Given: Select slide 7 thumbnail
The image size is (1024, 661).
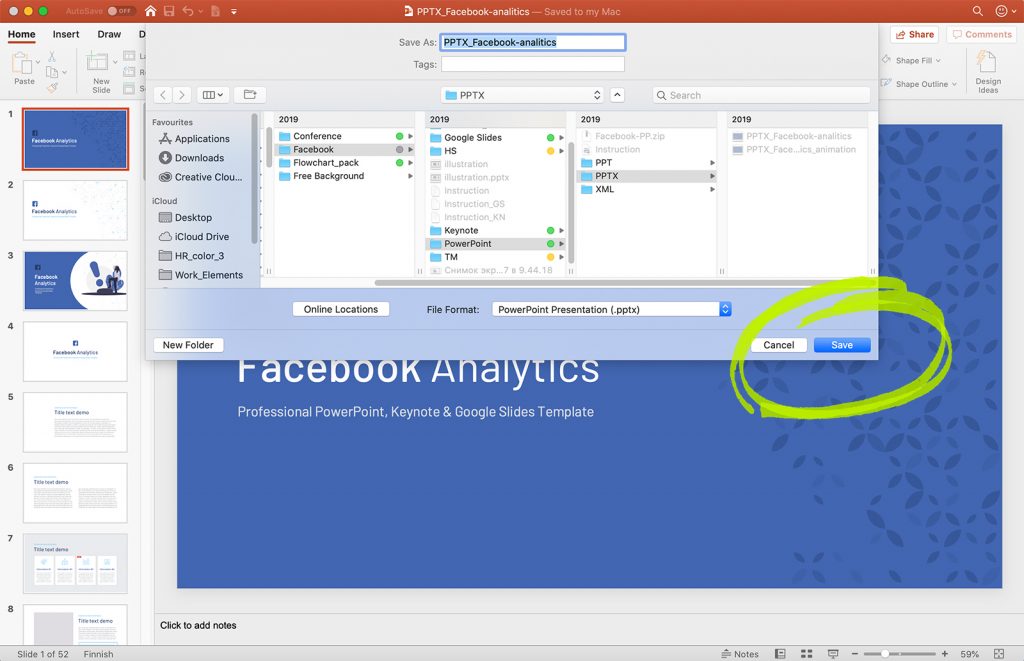Looking at the screenshot, I should pyautogui.click(x=75, y=564).
